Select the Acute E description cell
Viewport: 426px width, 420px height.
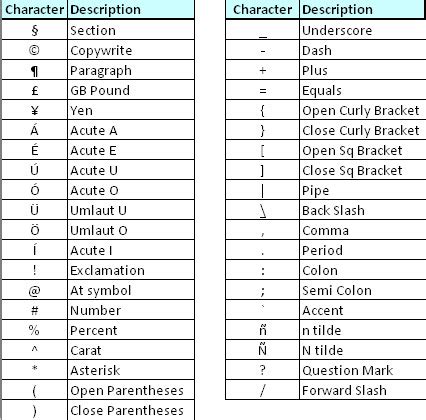[131, 150]
